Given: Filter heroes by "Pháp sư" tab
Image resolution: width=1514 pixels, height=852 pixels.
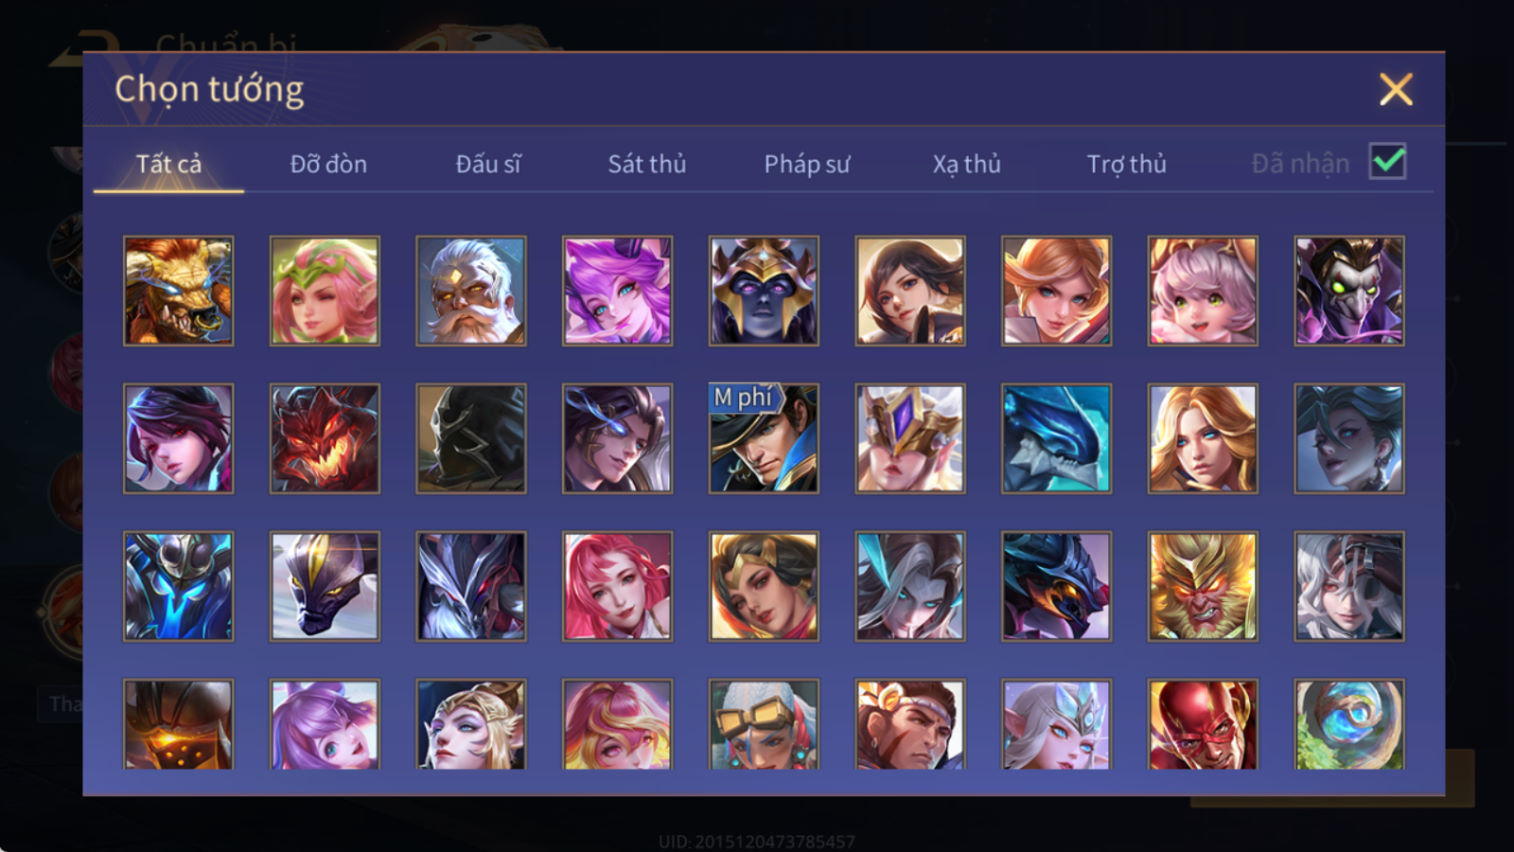Looking at the screenshot, I should (x=807, y=164).
